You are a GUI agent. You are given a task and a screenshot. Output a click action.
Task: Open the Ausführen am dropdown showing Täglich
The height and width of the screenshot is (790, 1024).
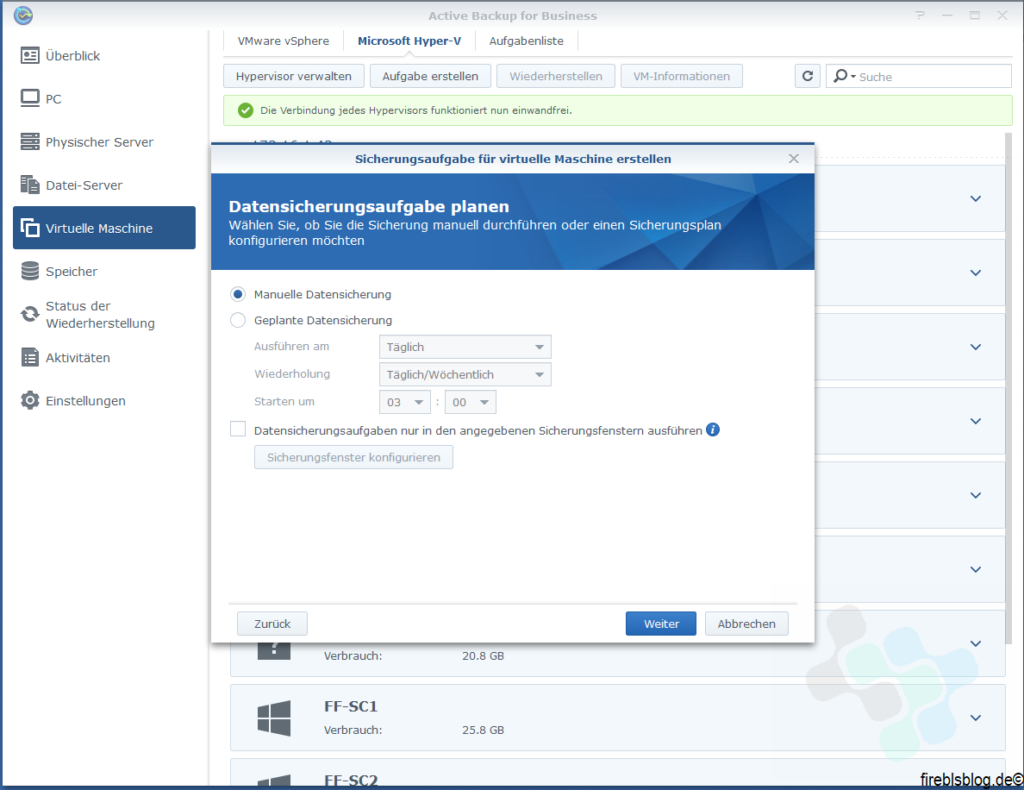click(x=465, y=347)
